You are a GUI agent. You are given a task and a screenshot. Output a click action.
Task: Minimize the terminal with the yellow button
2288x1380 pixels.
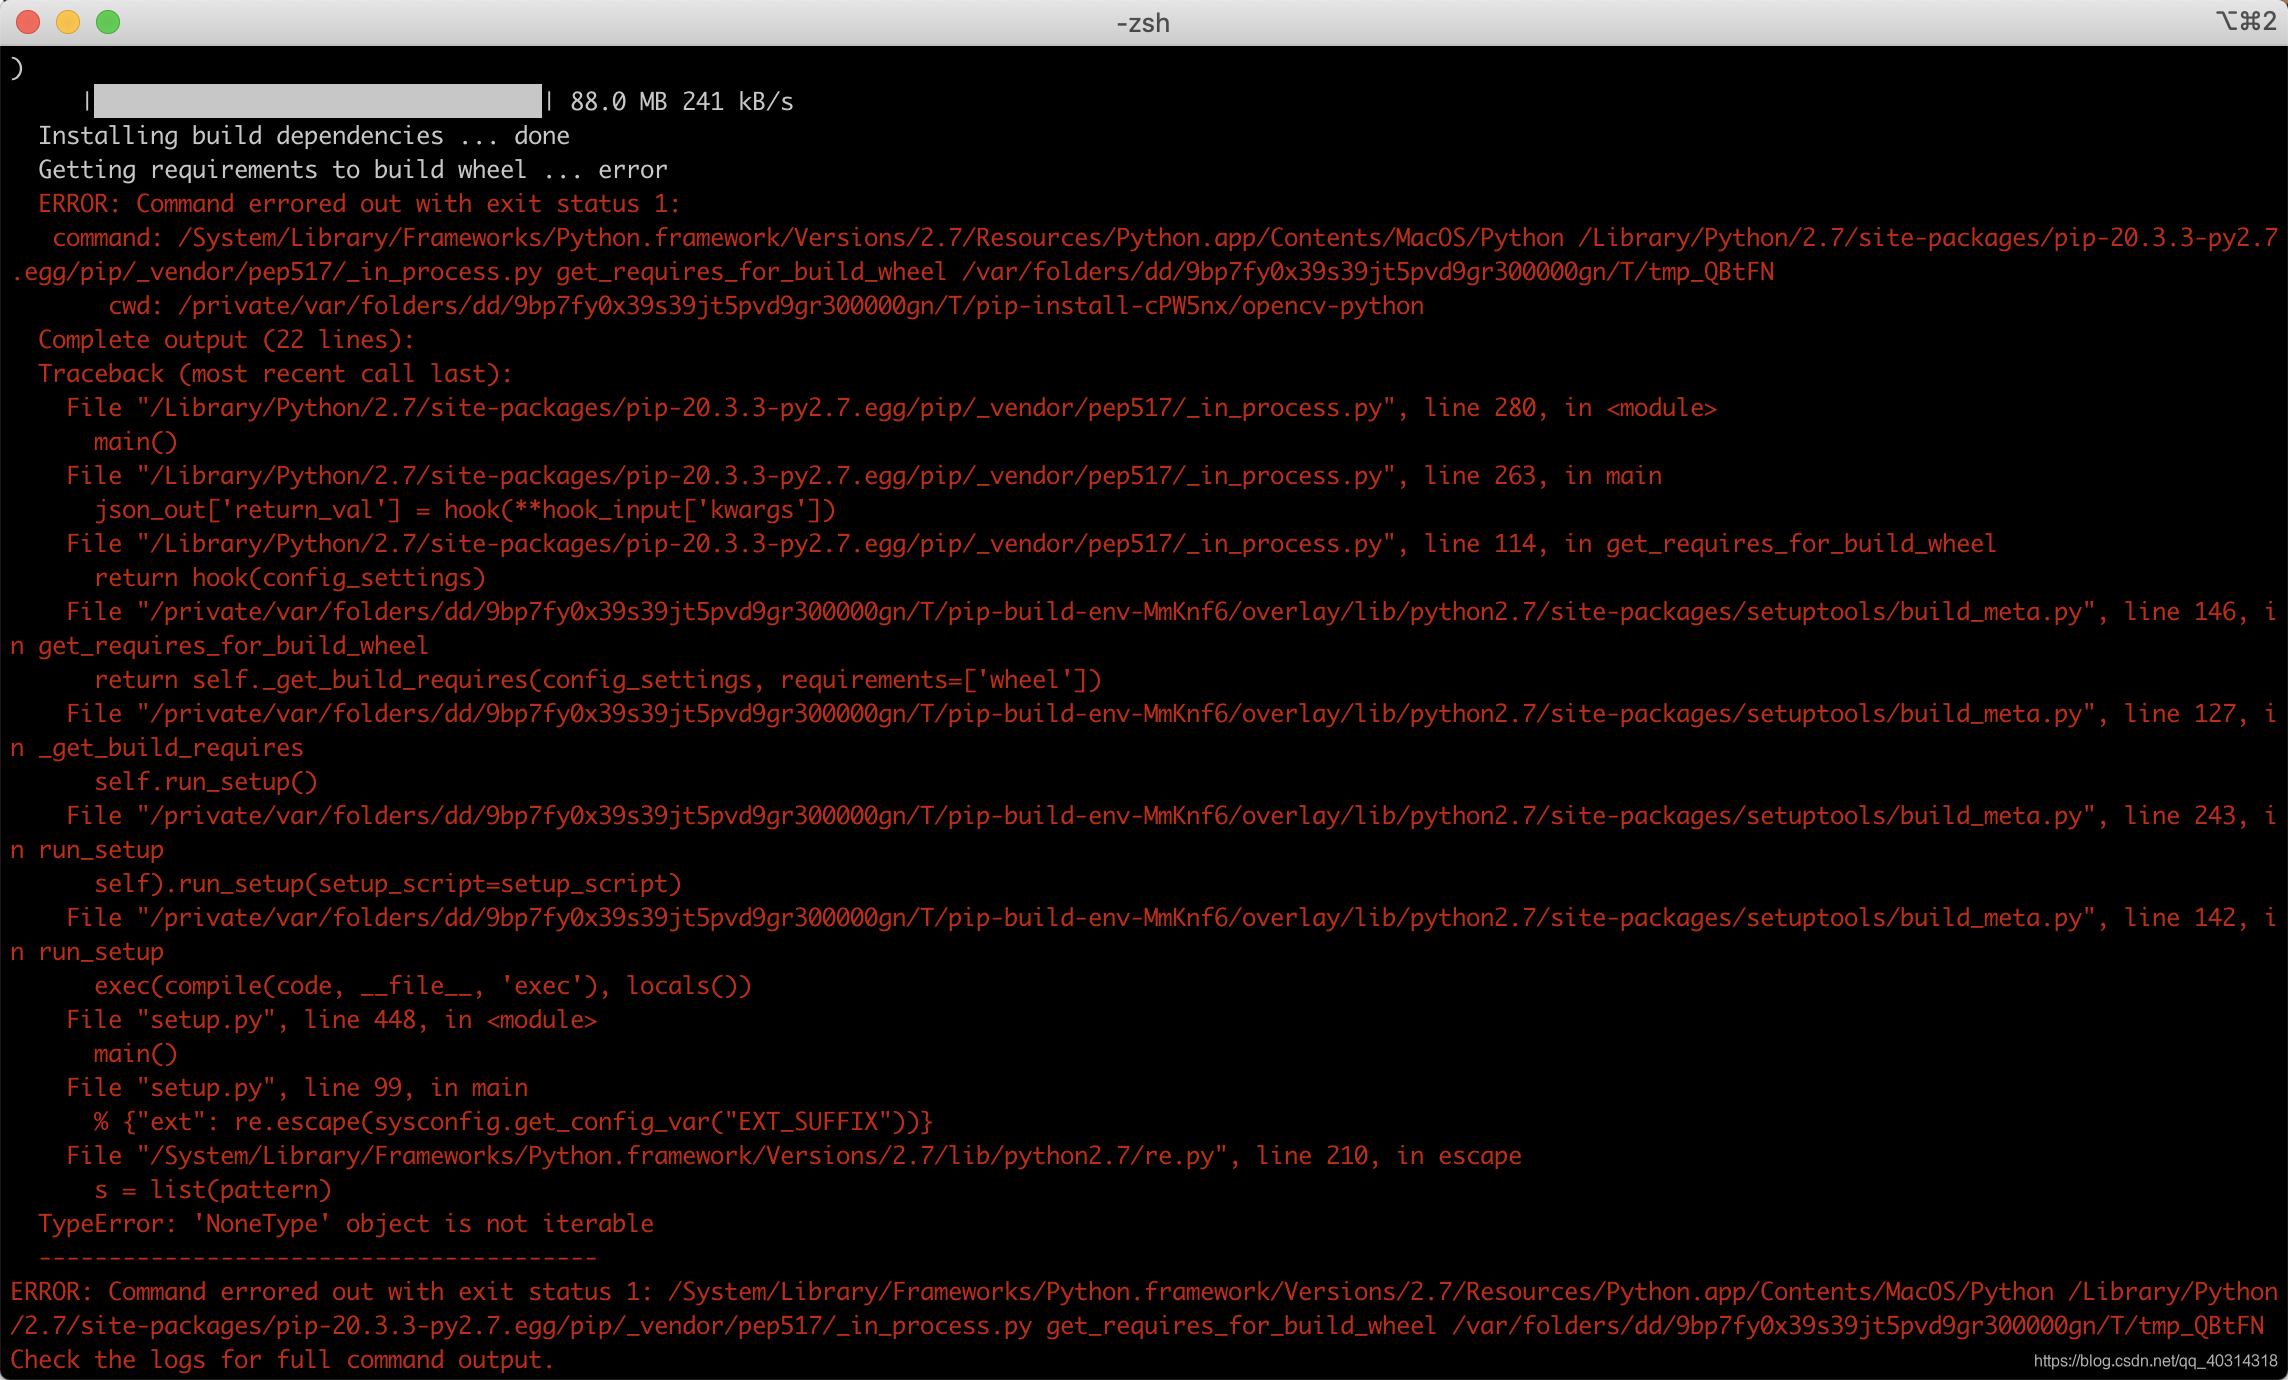coord(68,22)
